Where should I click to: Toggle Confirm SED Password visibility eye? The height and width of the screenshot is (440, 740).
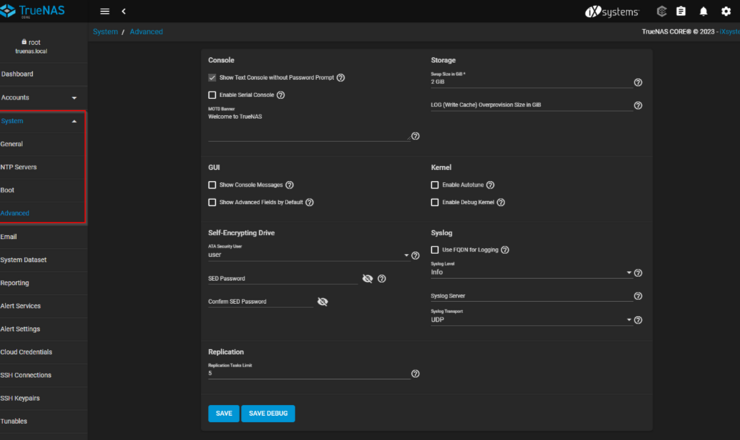(x=322, y=302)
